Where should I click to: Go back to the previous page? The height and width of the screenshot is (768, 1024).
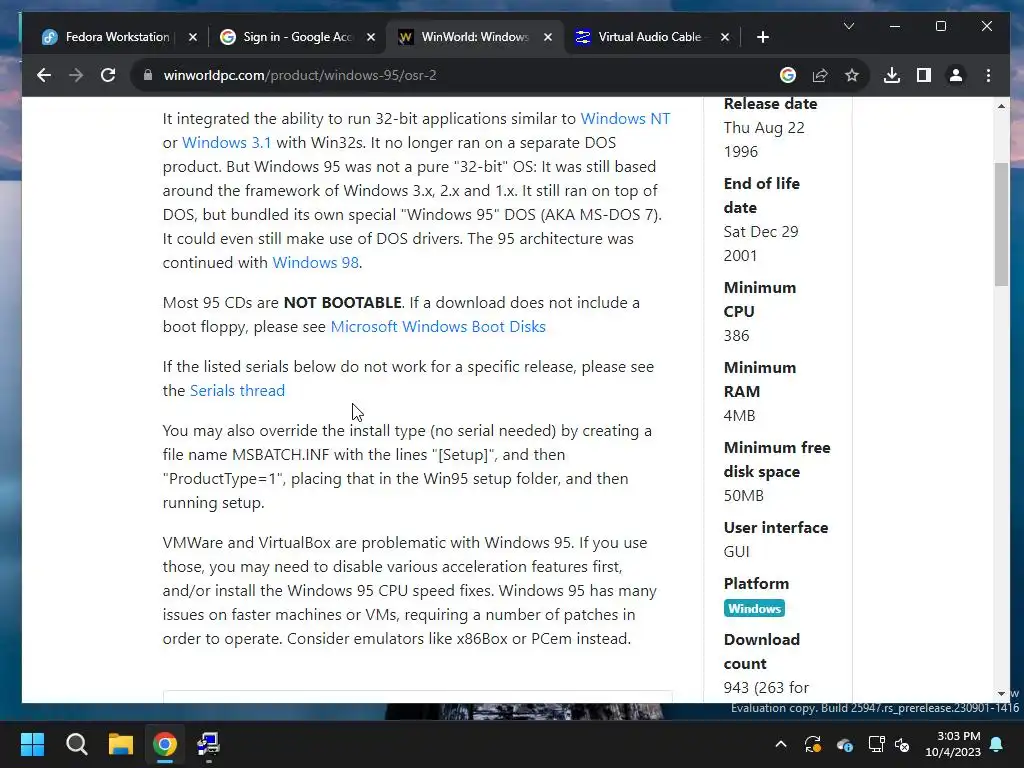(44, 75)
